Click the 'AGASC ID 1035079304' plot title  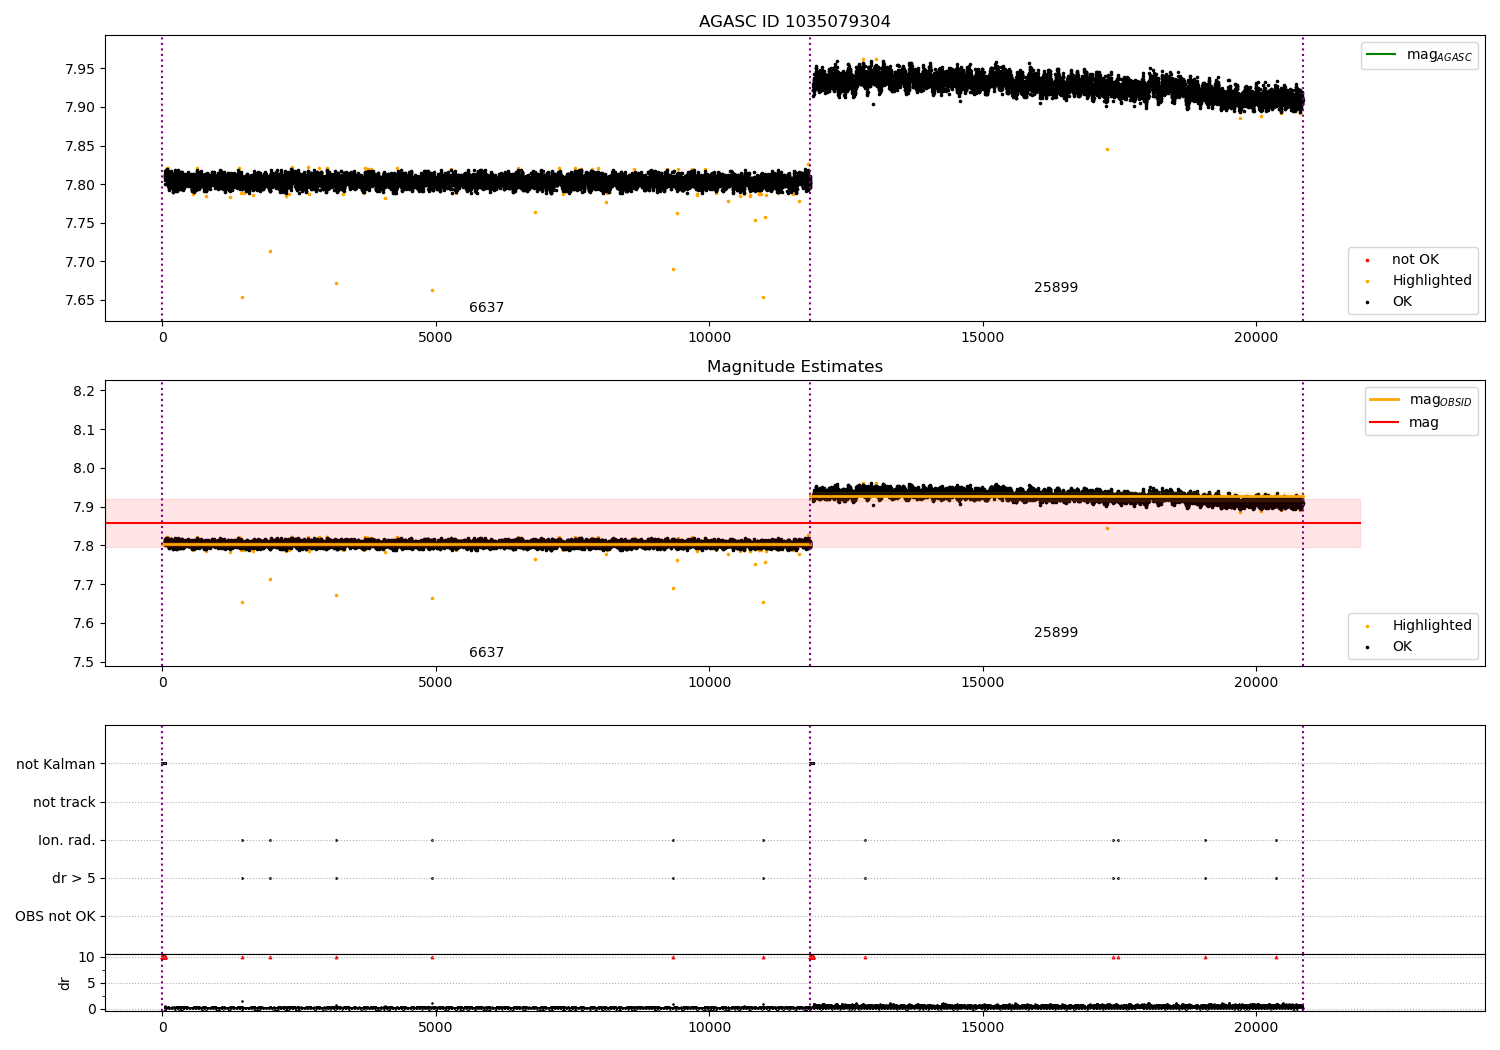point(794,22)
